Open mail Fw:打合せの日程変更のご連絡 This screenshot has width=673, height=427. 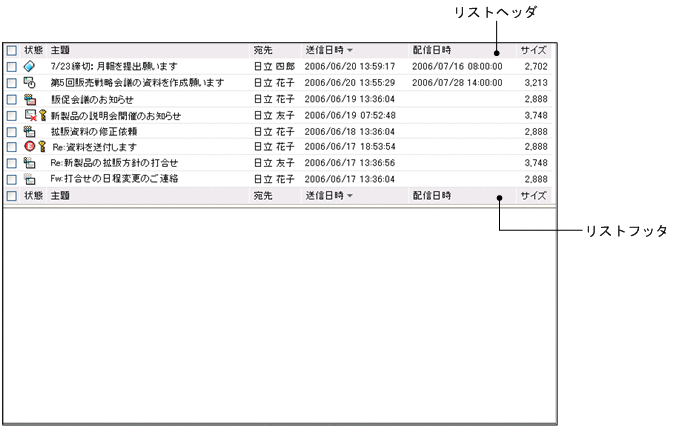[114, 179]
